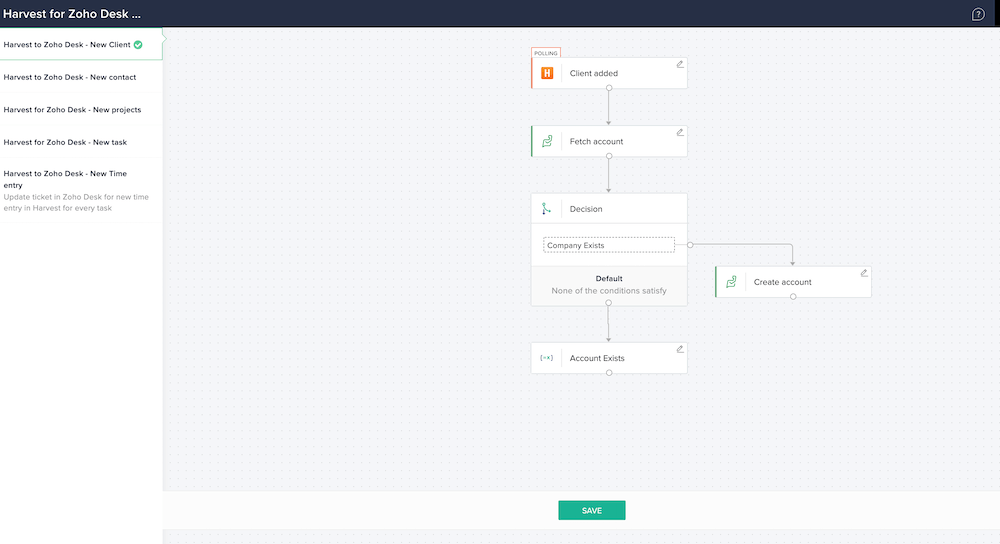
Task: Select the Company Exists condition box
Action: [x=608, y=245]
